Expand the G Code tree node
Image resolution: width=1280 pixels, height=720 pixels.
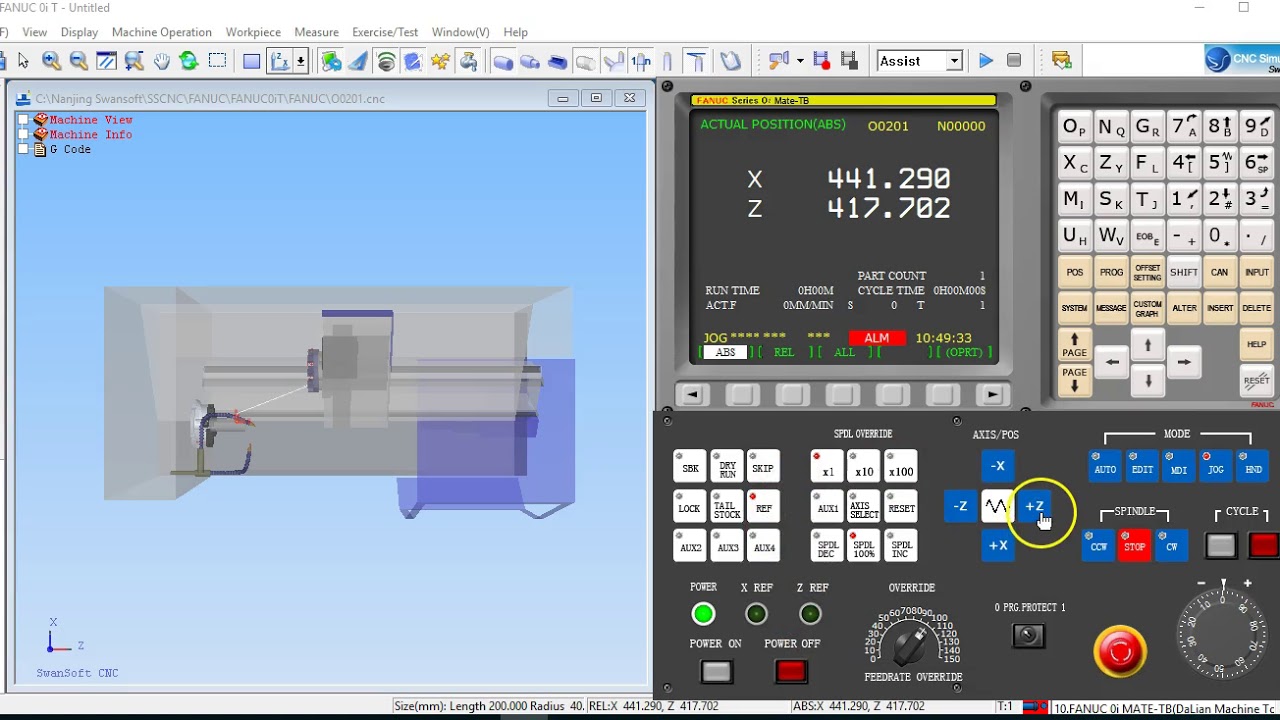[24, 150]
